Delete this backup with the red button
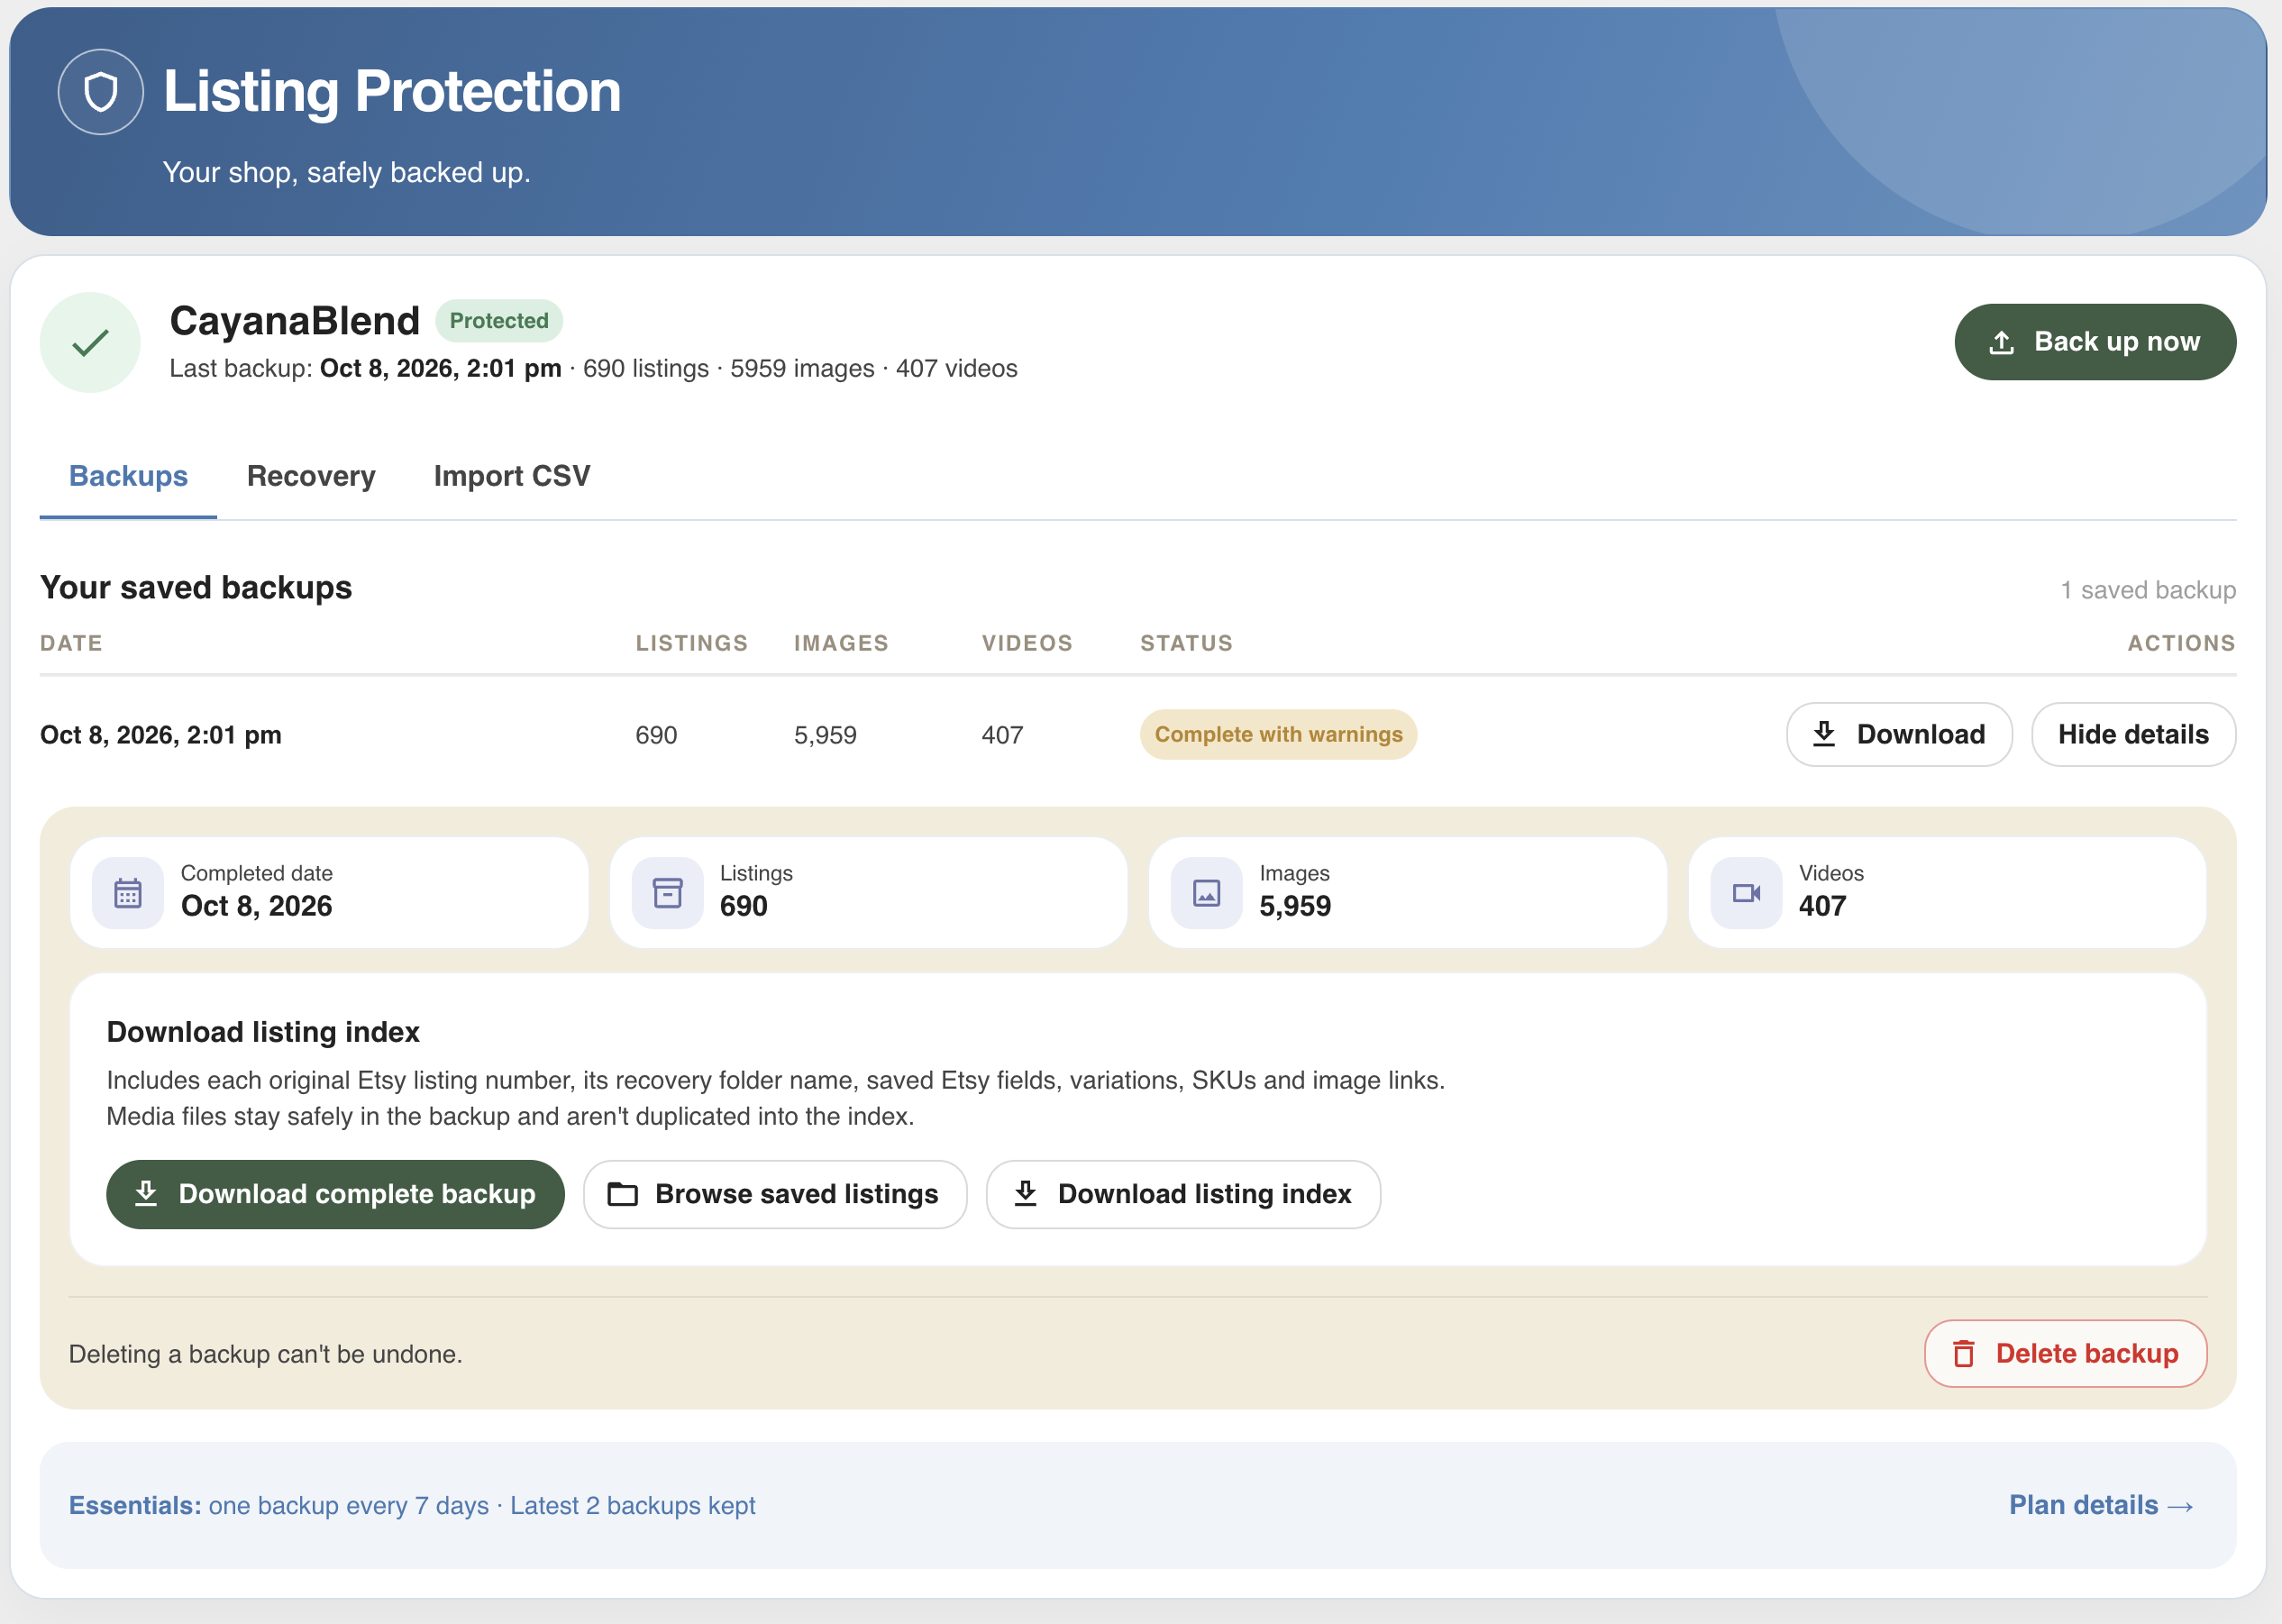The image size is (2282, 1624). (x=2065, y=1354)
